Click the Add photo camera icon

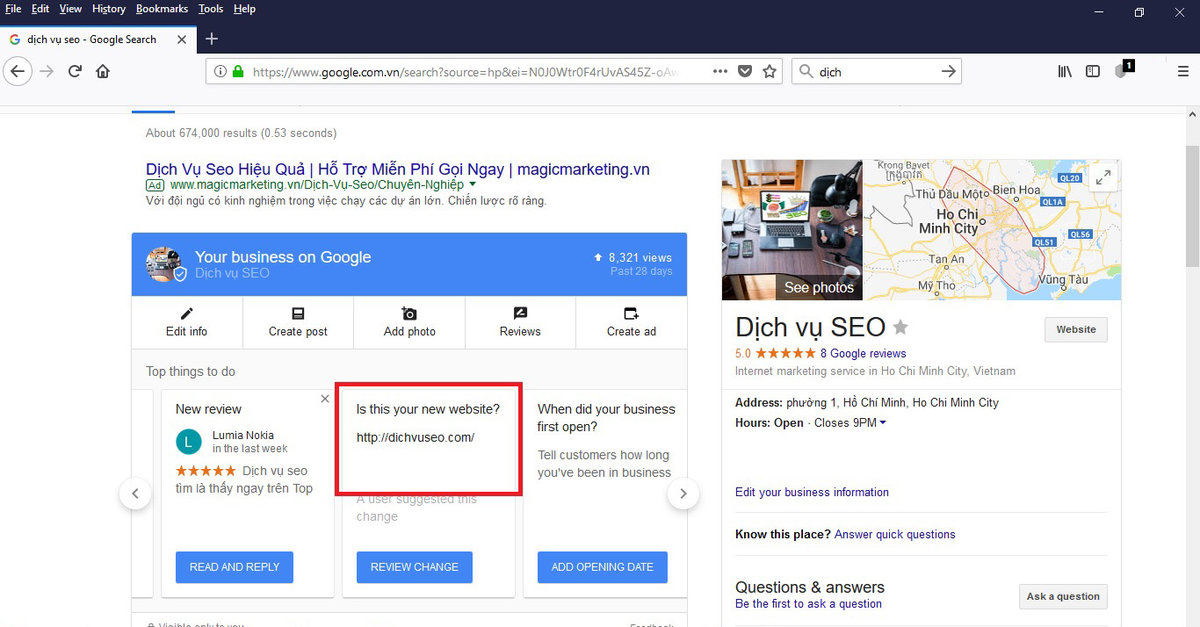pos(409,314)
